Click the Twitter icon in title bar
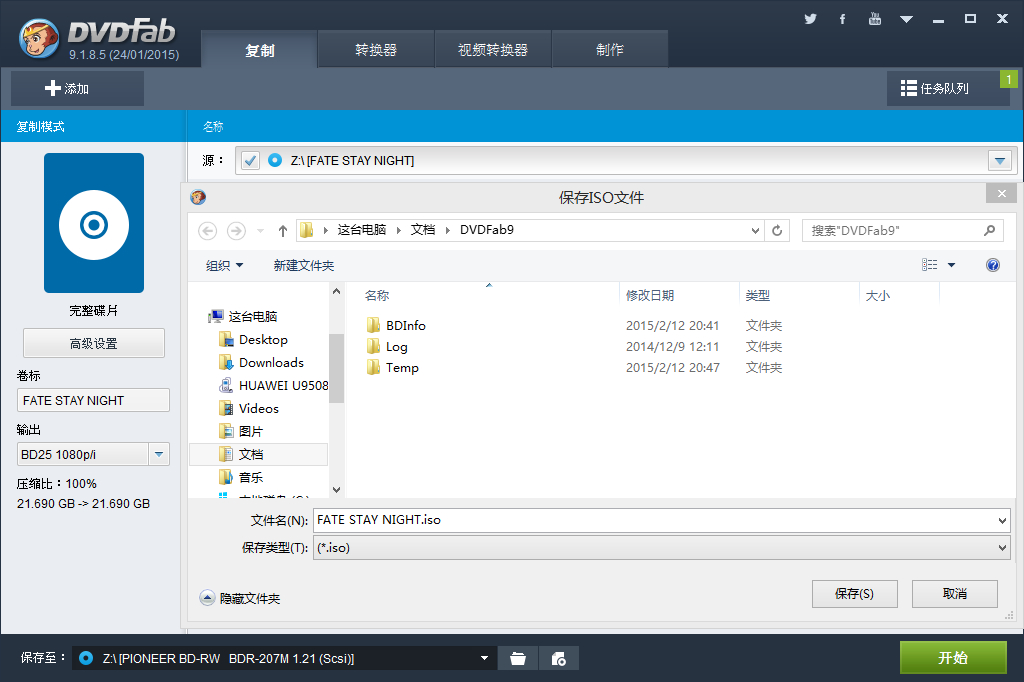1024x682 pixels. [x=811, y=19]
